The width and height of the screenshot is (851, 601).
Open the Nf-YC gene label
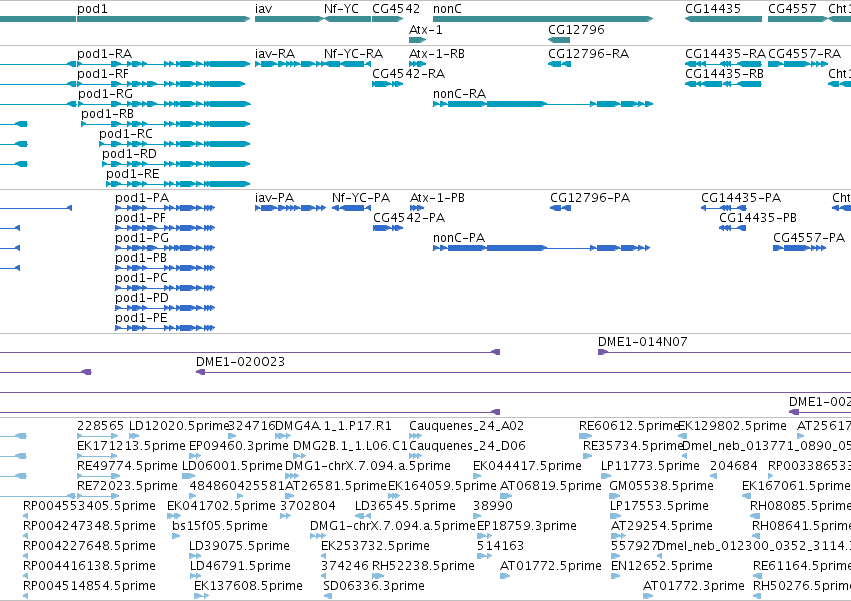pyautogui.click(x=341, y=9)
